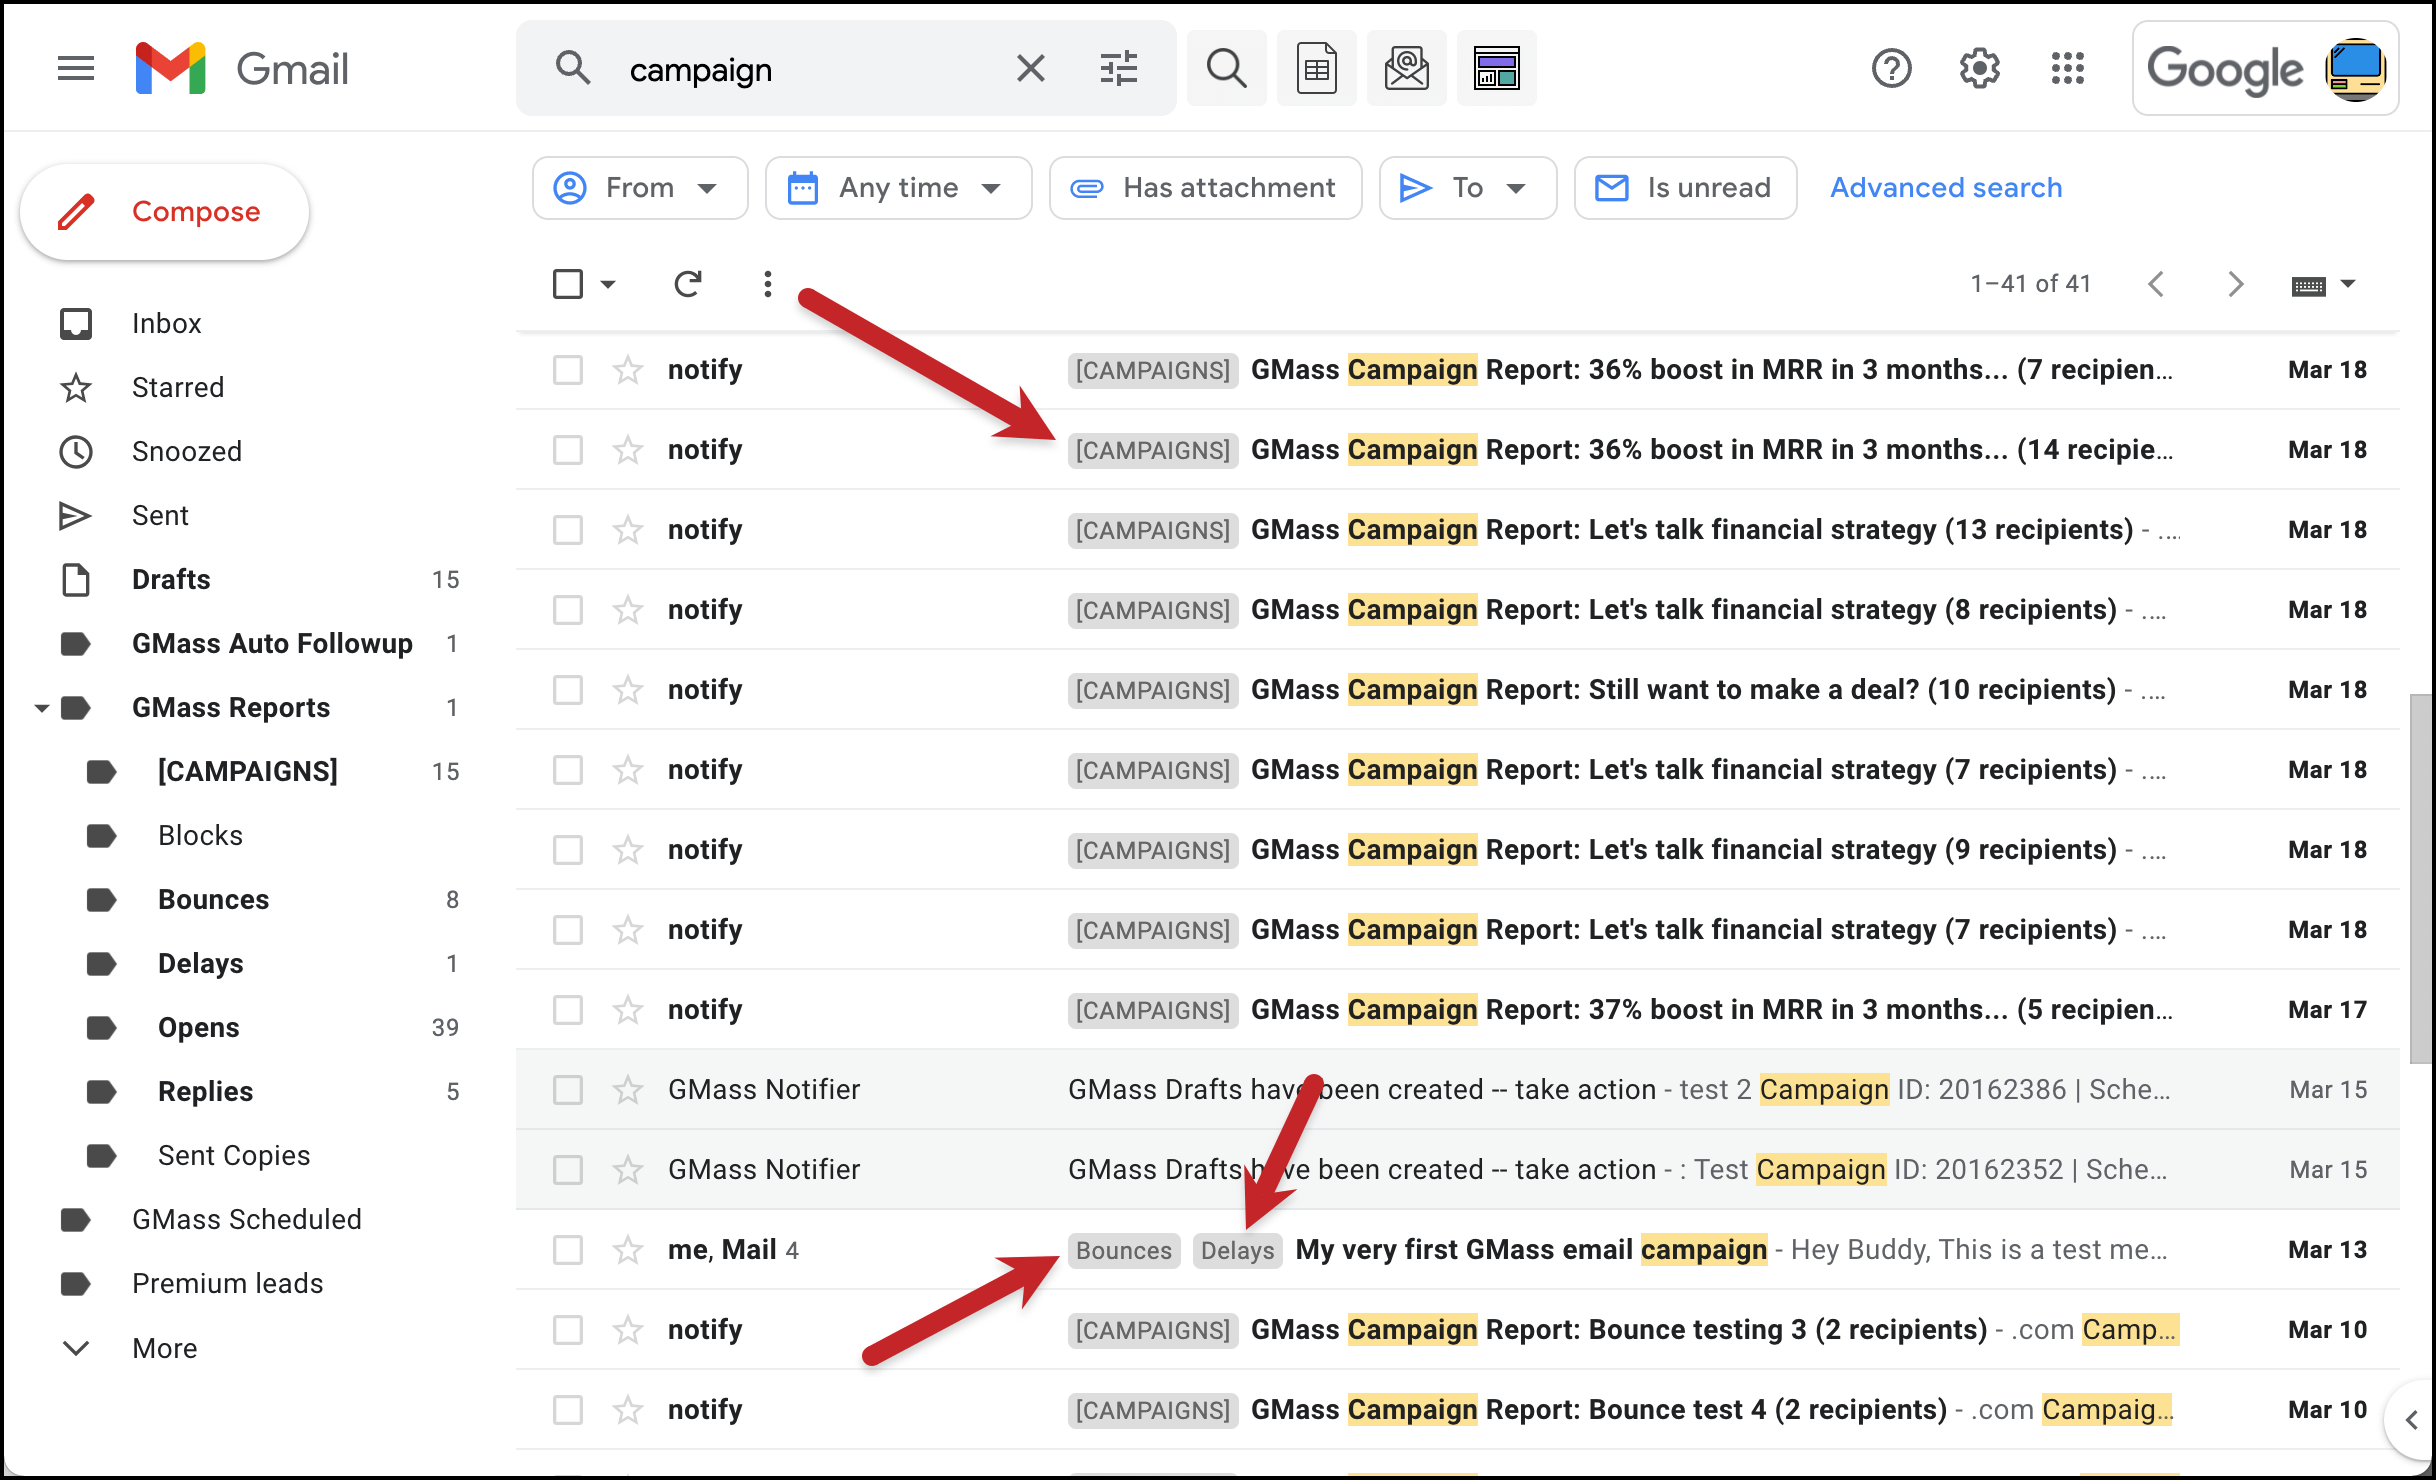Click the Advanced search link

coord(1945,188)
